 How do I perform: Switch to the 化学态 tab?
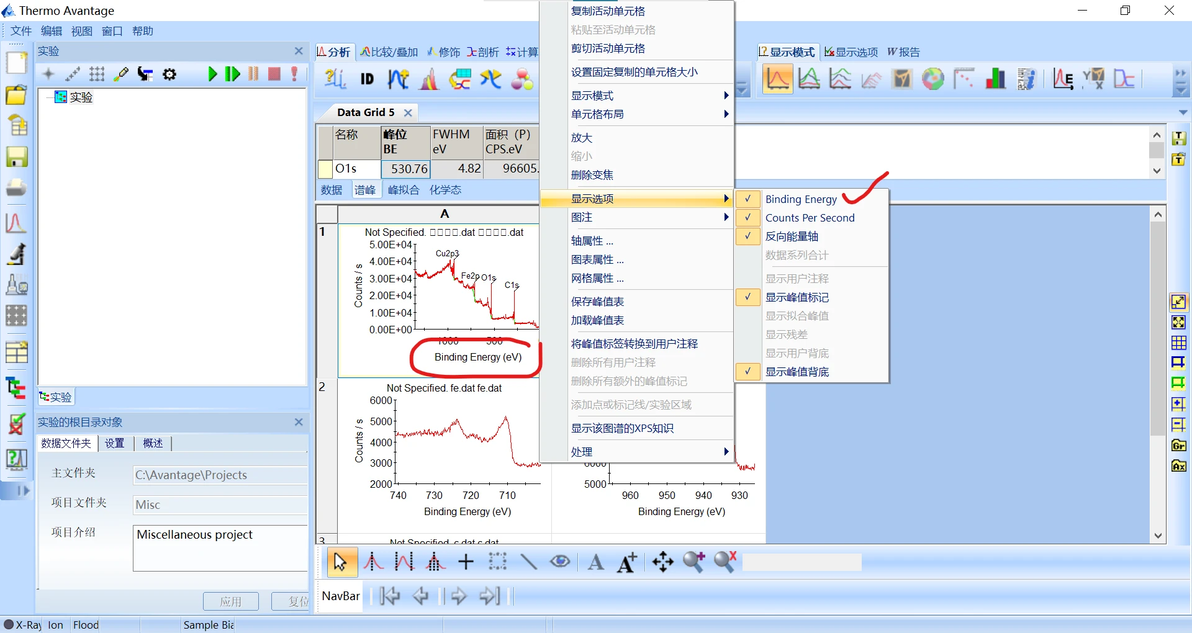pos(445,190)
